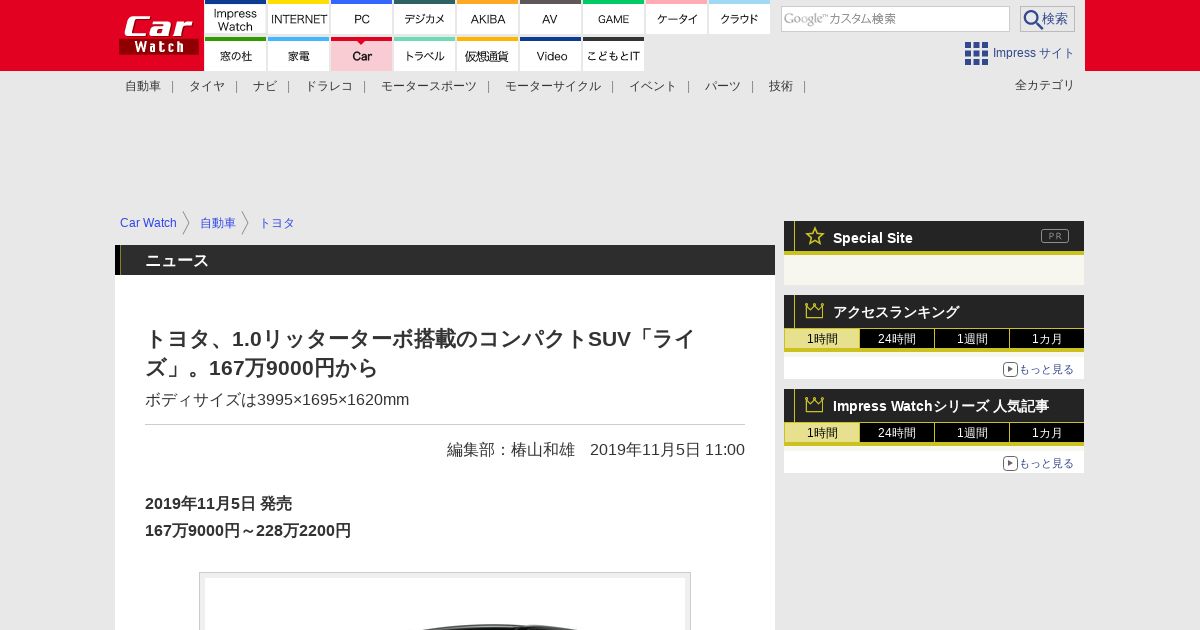Open the タイヤ category menu
This screenshot has width=1200, height=630.
207,86
